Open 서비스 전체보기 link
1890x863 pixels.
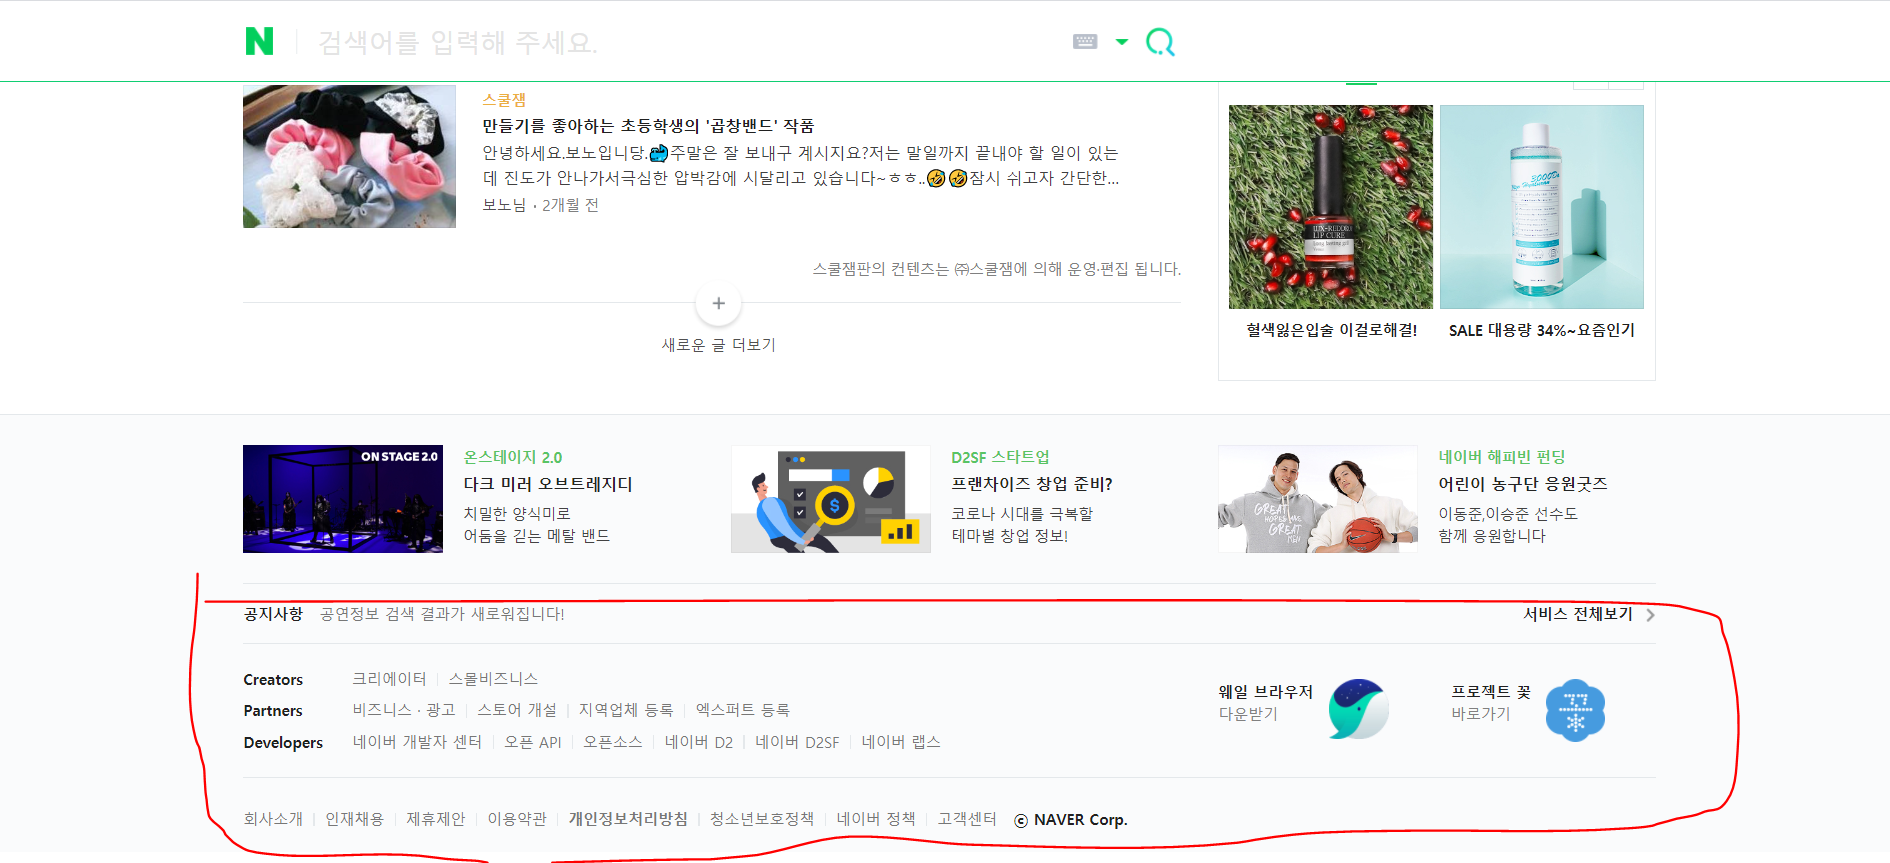[1577, 614]
